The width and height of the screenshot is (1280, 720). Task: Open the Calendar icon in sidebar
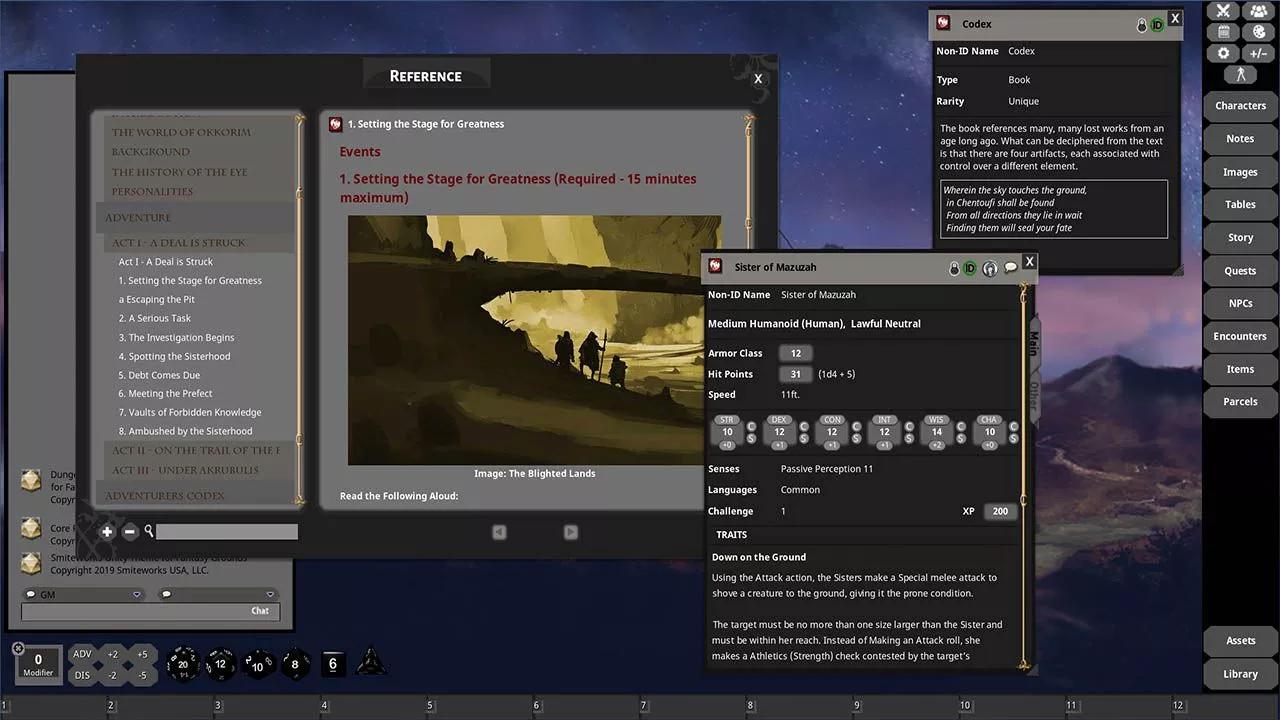[1223, 32]
